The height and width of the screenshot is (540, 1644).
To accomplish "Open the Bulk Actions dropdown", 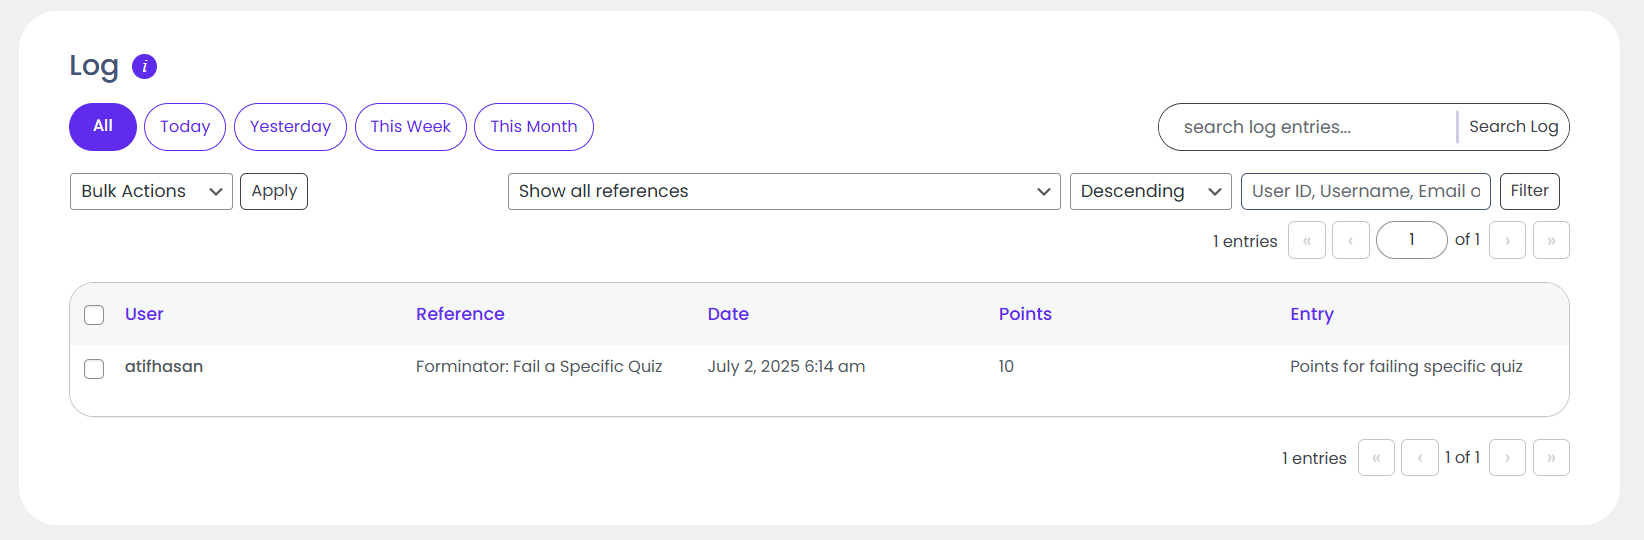I will 151,191.
